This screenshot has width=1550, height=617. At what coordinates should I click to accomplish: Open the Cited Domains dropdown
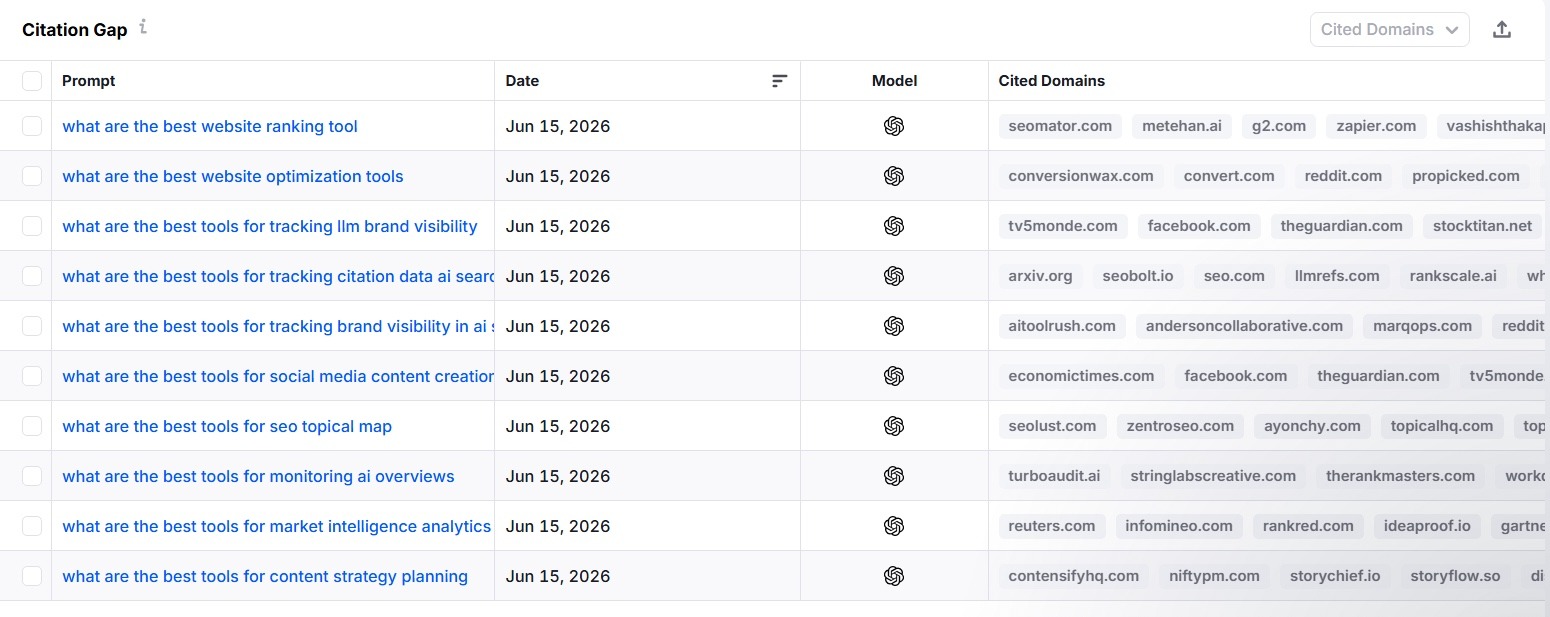(1389, 30)
